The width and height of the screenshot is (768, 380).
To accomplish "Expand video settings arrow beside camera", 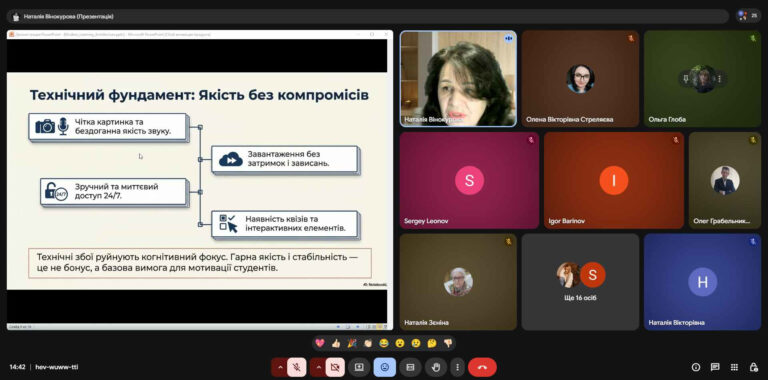I will tap(318, 367).
